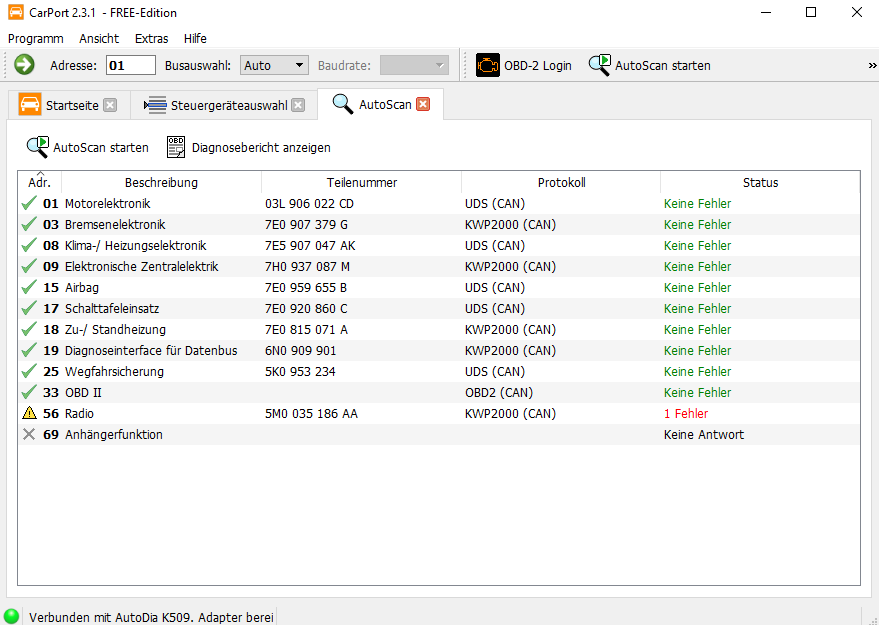Open the Busauswahl dropdown
Screen dimensions: 879x625
click(x=275, y=65)
